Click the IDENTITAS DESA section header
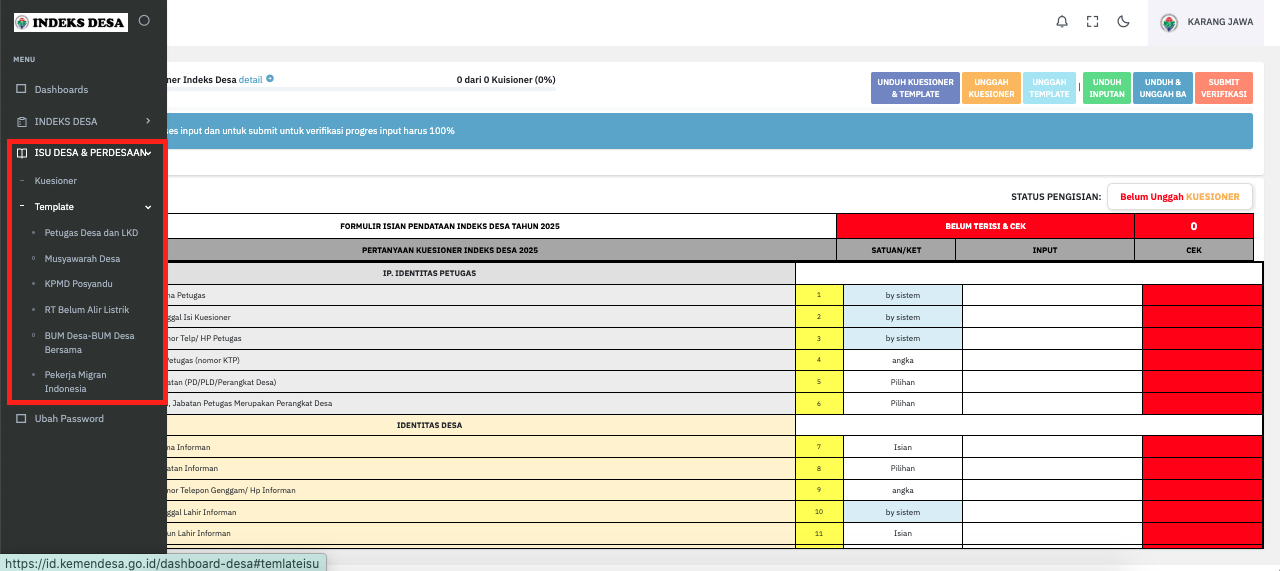 (481, 425)
